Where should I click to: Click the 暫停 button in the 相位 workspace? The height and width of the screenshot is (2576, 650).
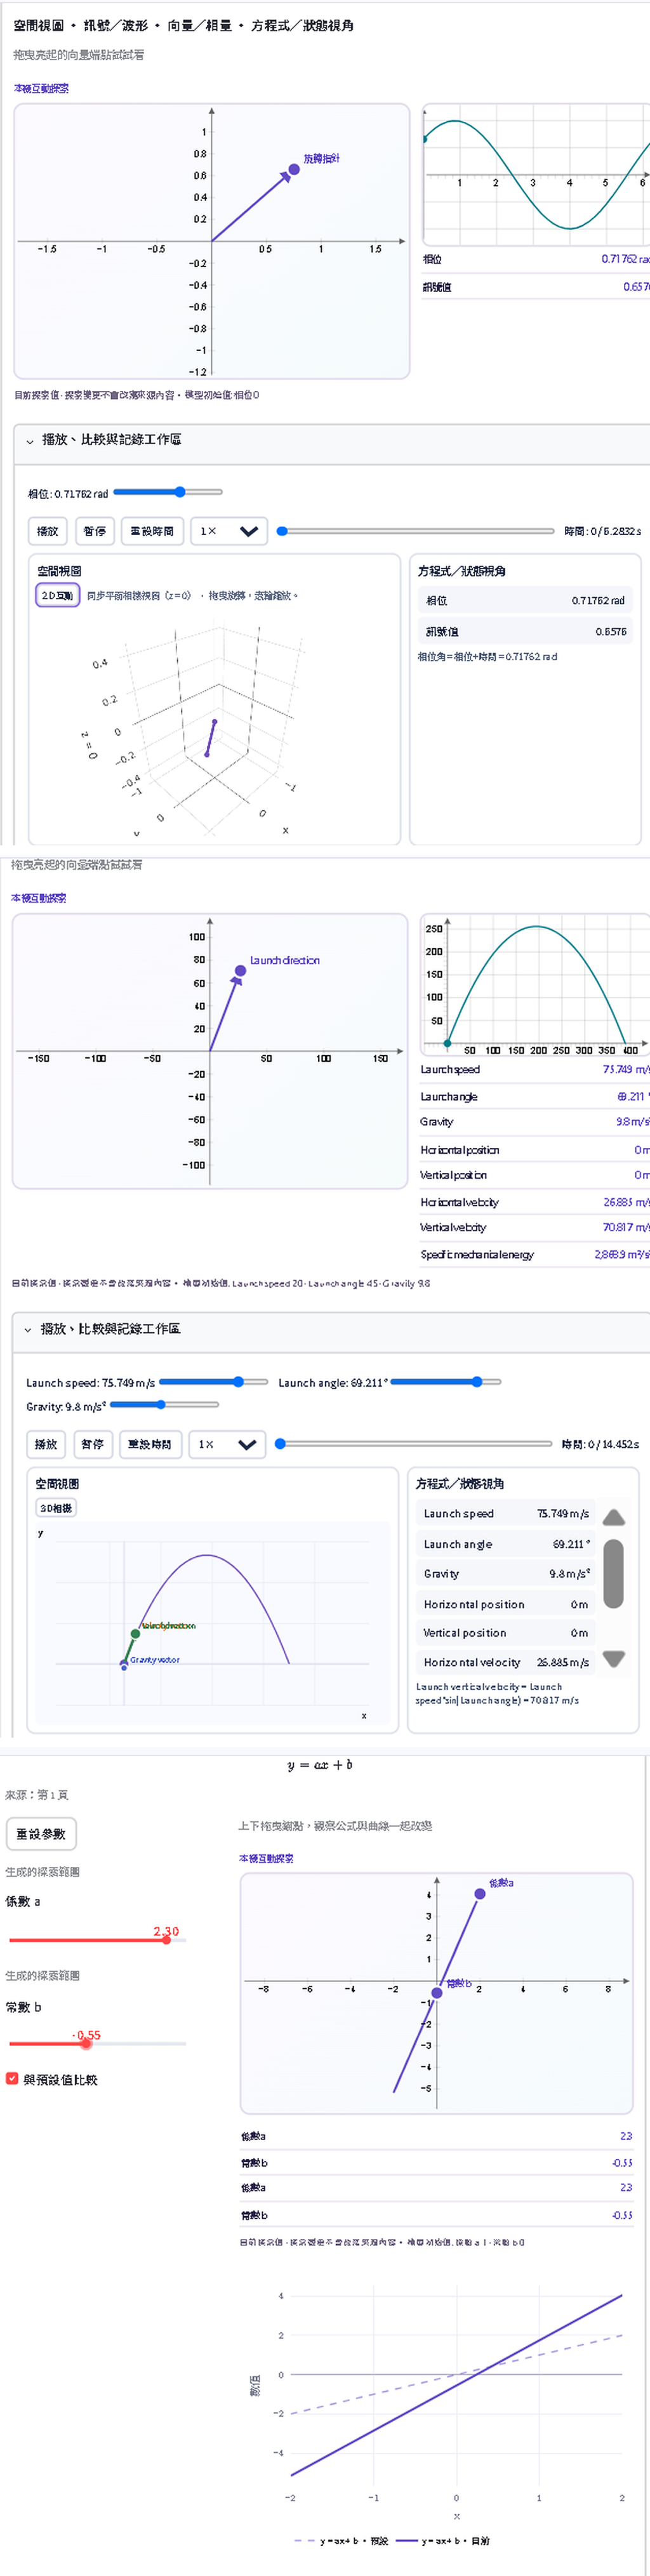95,531
